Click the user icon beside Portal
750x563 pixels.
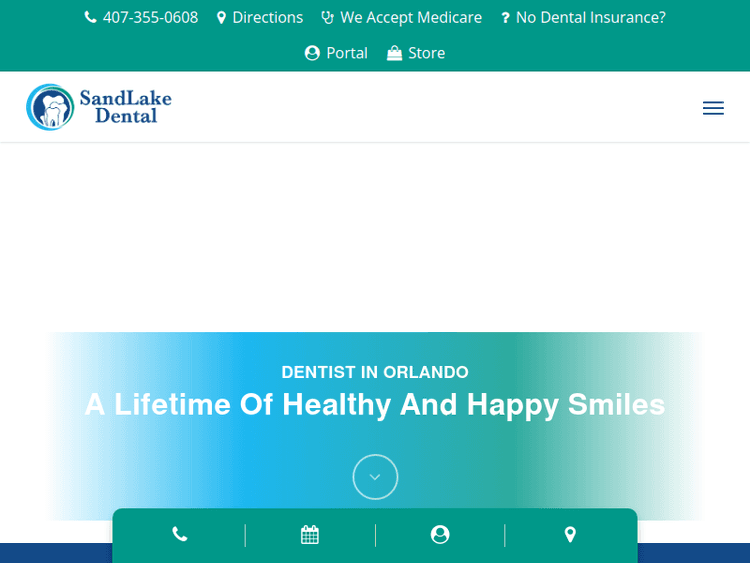(x=312, y=53)
